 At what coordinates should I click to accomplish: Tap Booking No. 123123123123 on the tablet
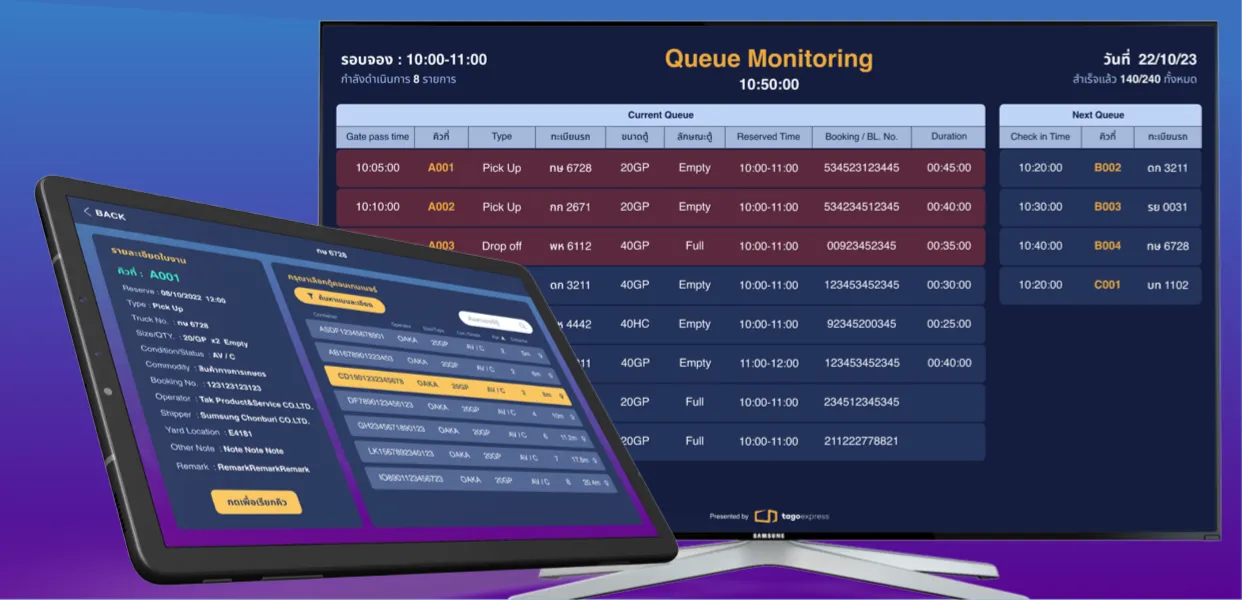[234, 386]
